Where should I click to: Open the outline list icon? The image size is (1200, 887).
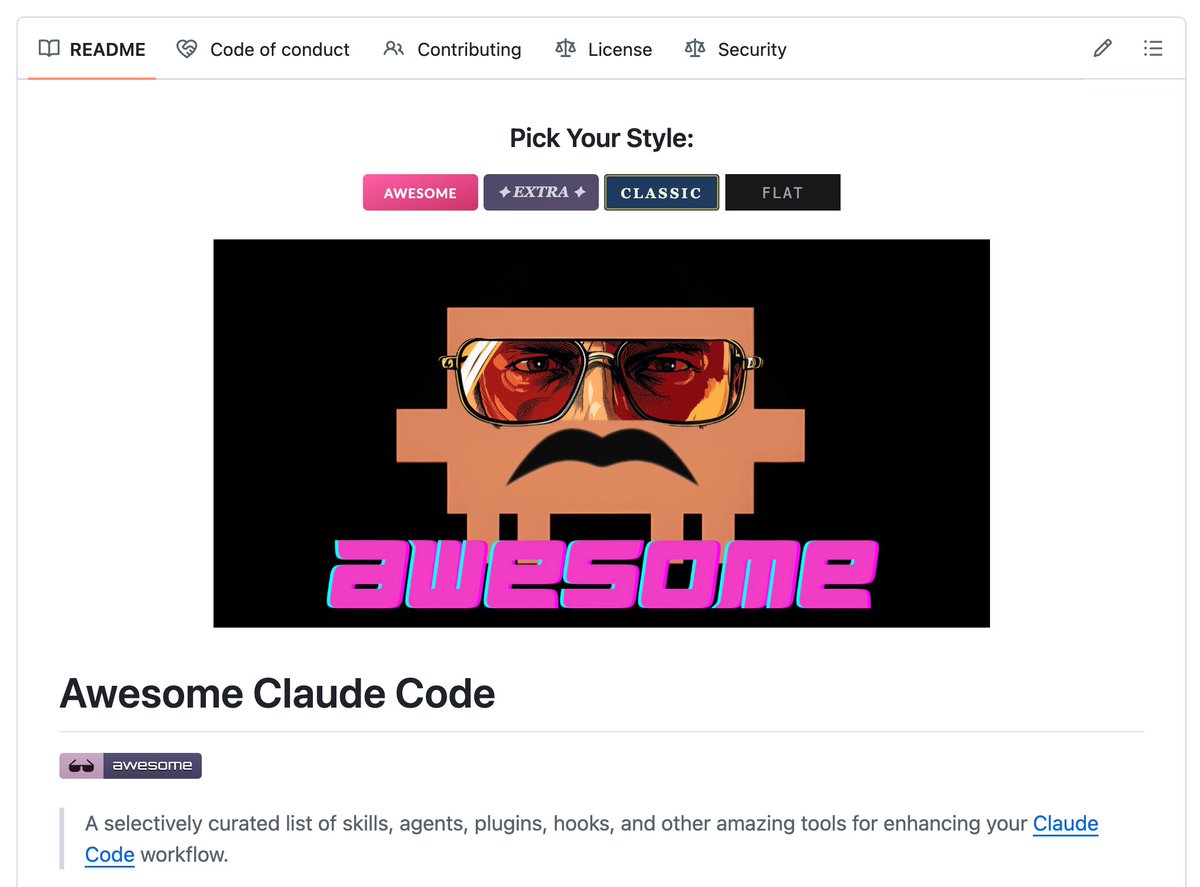[1153, 48]
